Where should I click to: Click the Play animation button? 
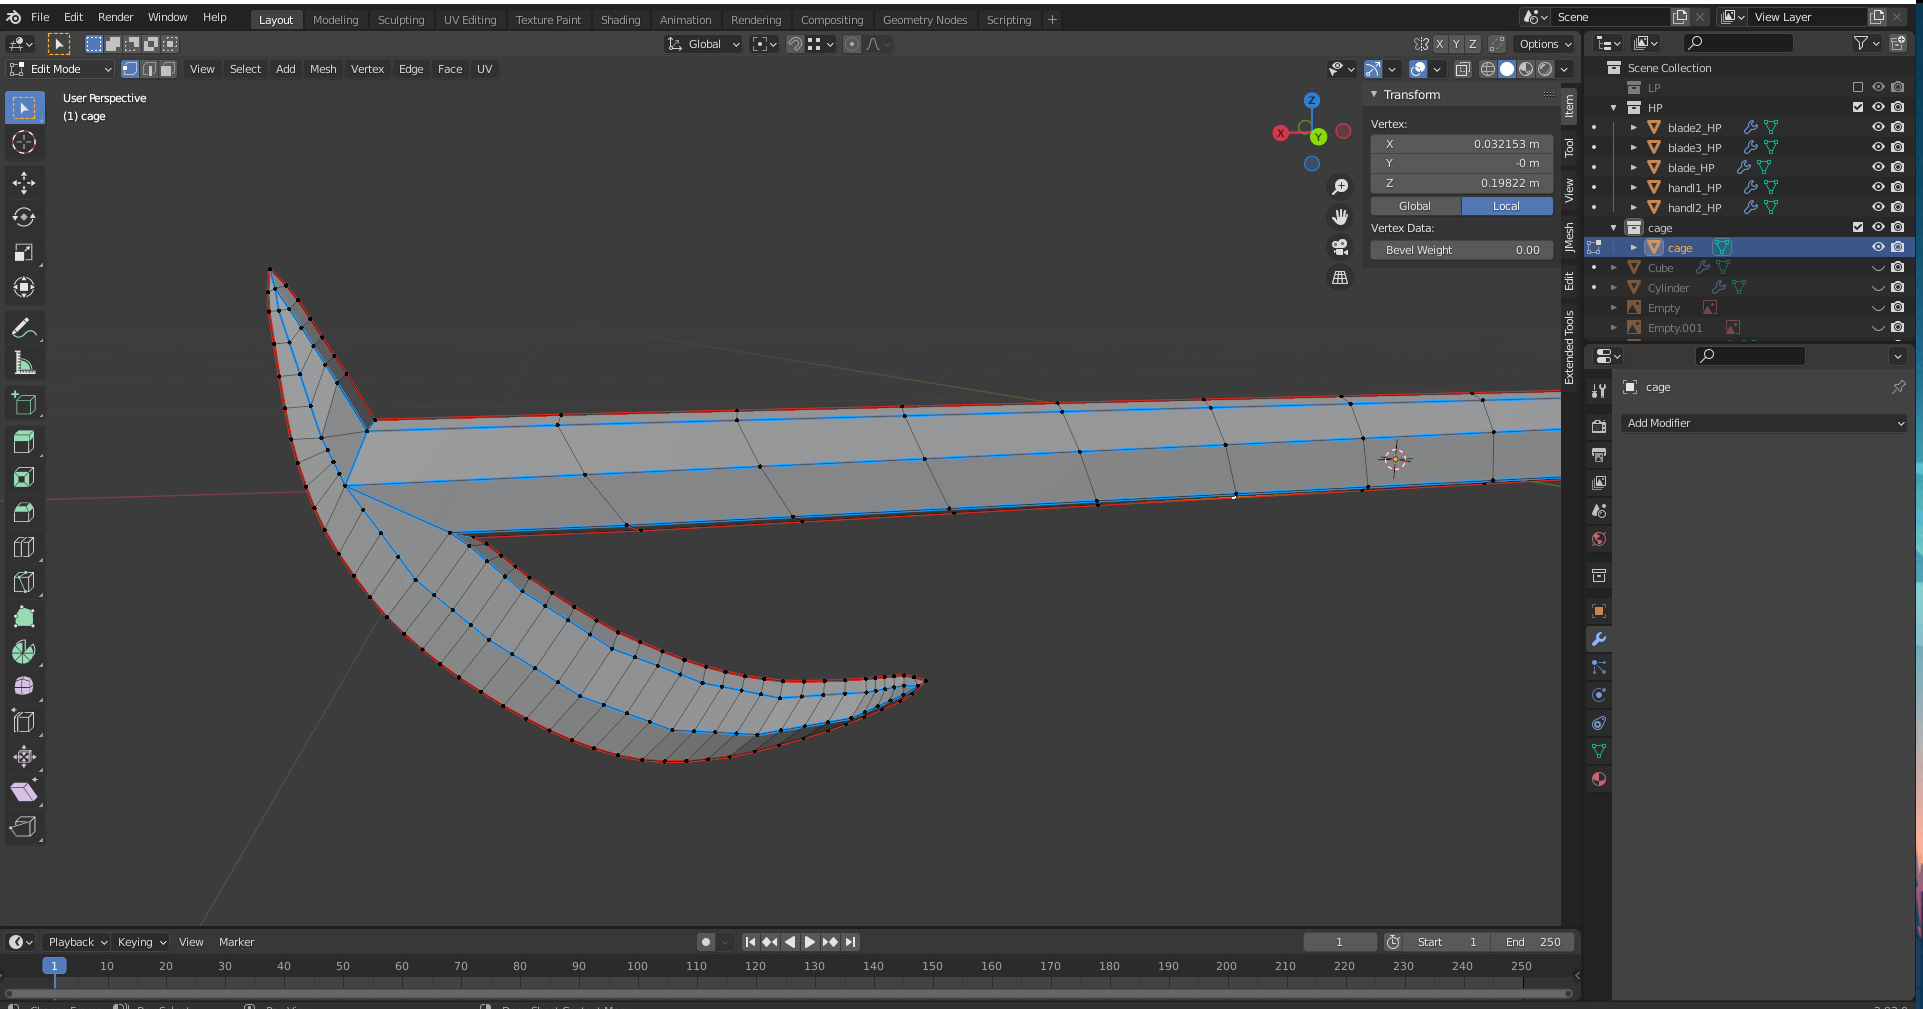(810, 942)
